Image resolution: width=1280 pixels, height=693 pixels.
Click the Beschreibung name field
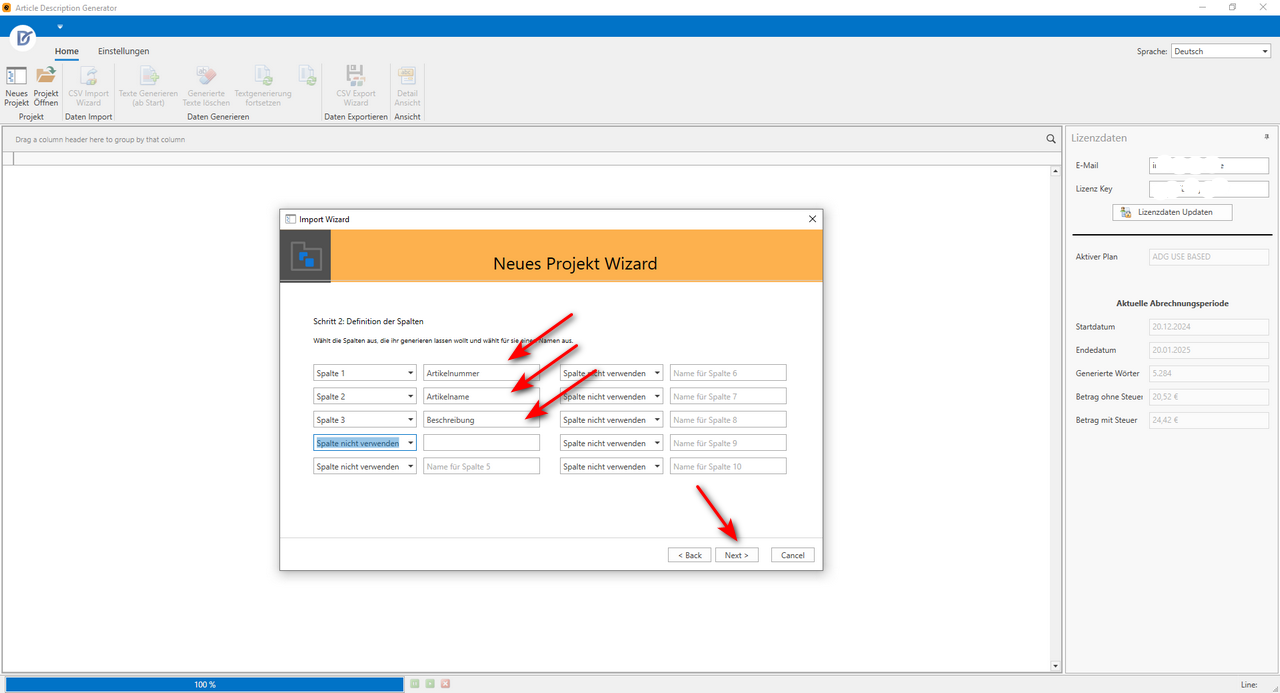[x=481, y=420]
